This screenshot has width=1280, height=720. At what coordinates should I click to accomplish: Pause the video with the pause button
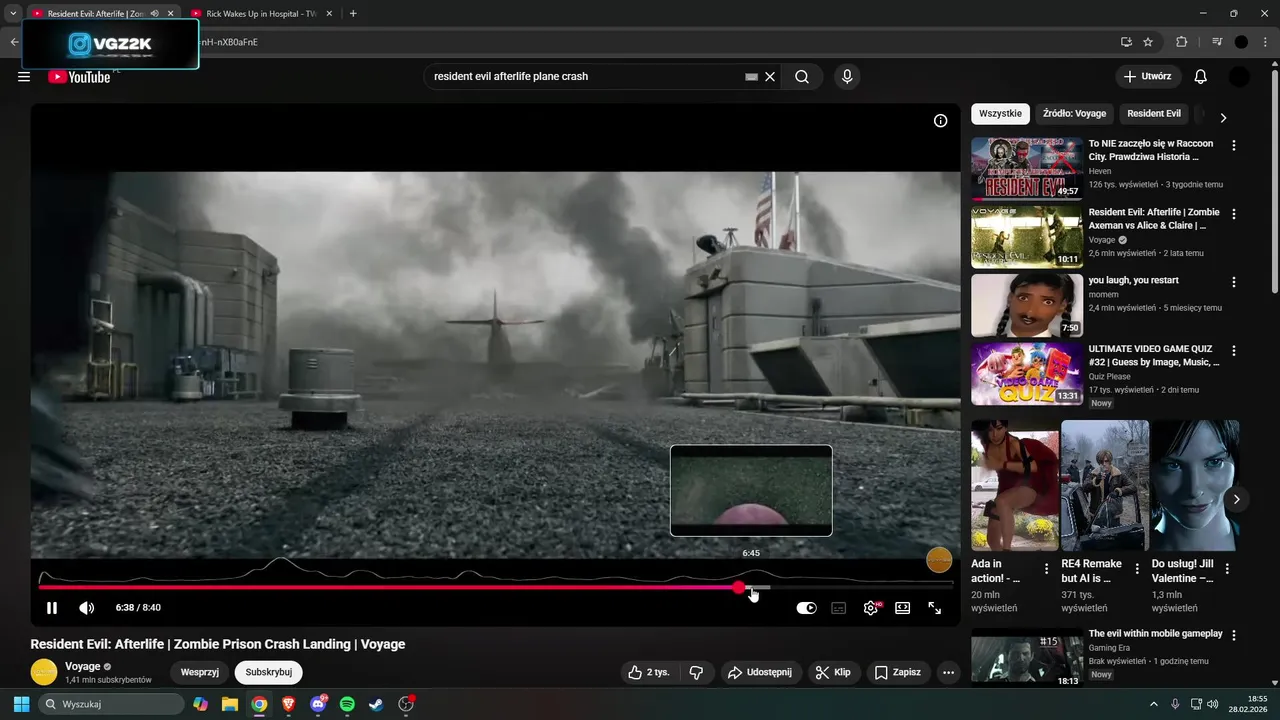[x=52, y=608]
